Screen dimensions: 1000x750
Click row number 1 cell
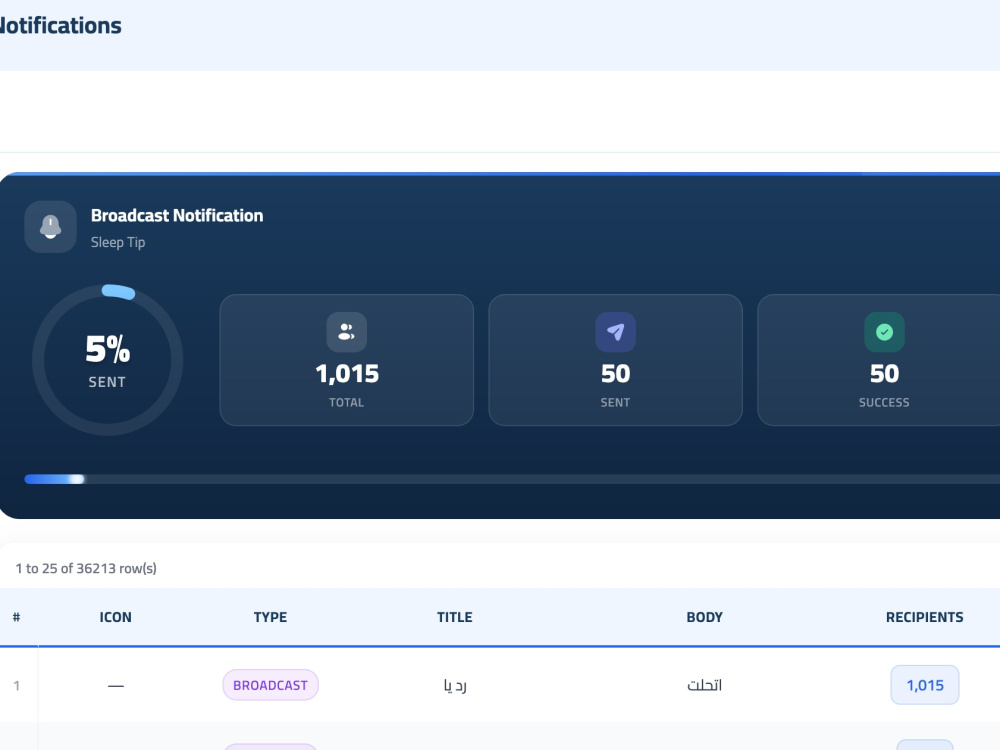[17, 686]
